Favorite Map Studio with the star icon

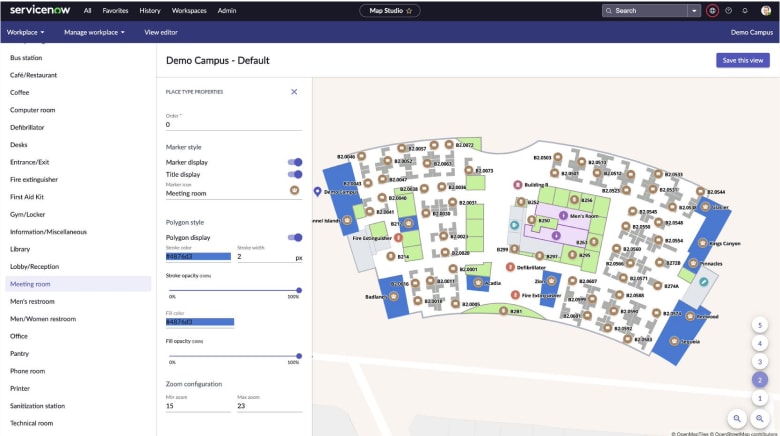tap(409, 11)
